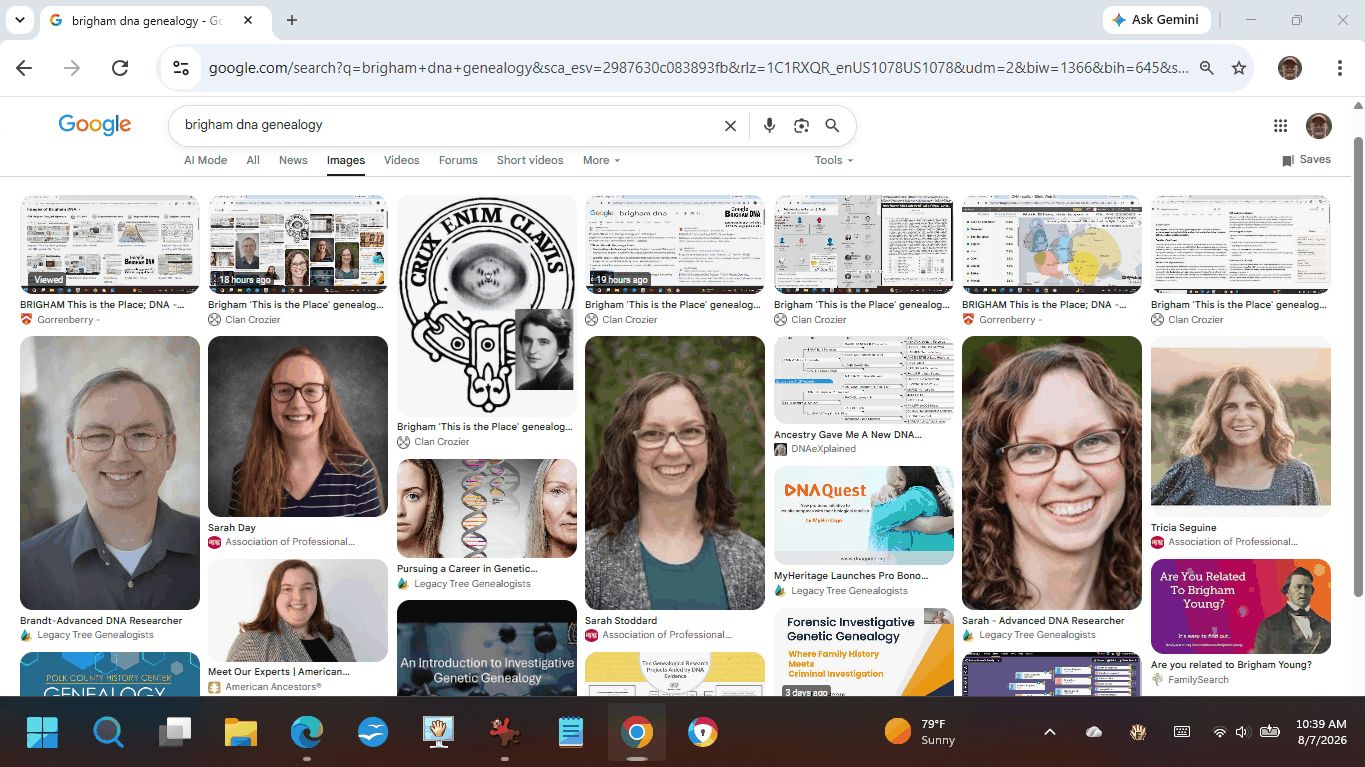Start a voice search with the microphone
This screenshot has height=767, width=1365.
[x=769, y=126]
